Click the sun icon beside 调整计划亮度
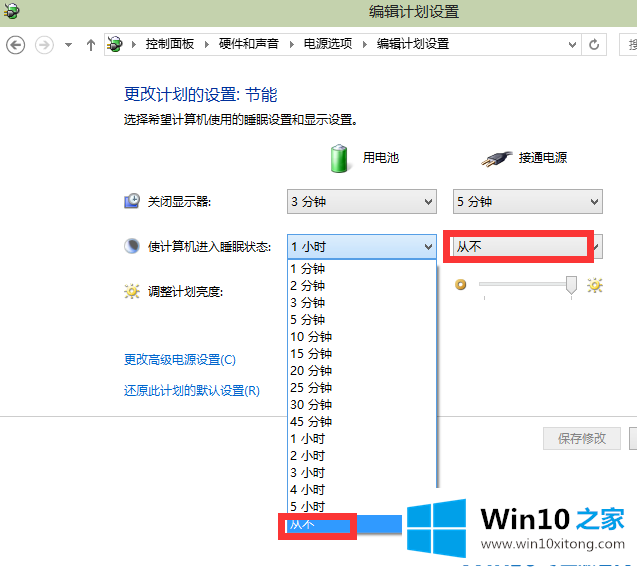Image resolution: width=637 pixels, height=570 pixels. click(132, 291)
